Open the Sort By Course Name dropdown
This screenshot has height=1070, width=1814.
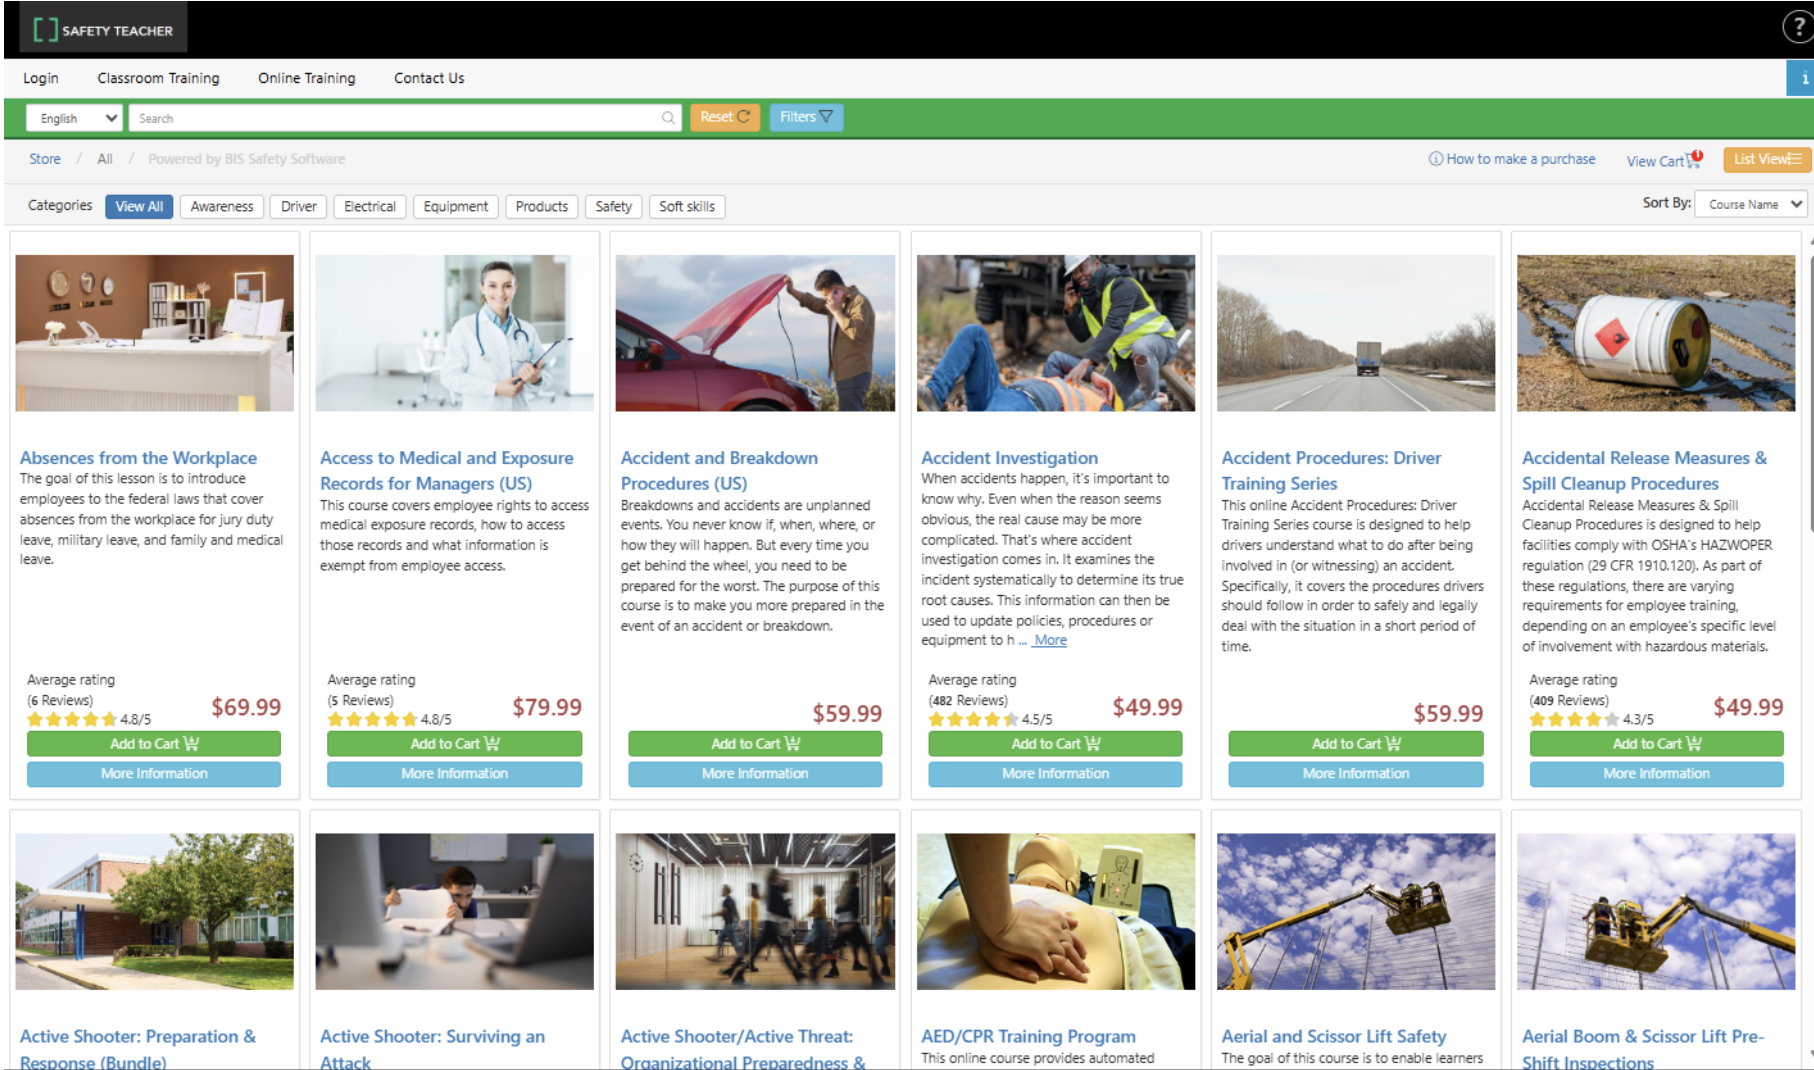click(1753, 204)
